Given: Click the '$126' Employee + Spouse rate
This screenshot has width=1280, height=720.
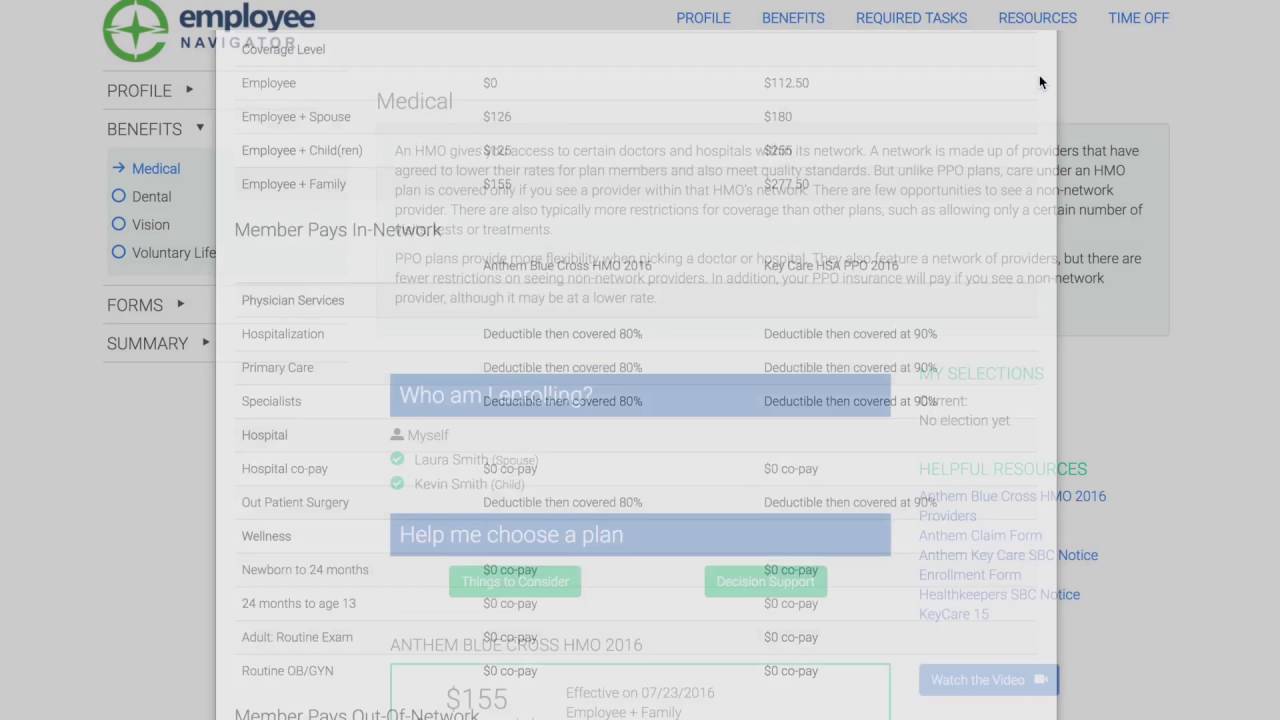Looking at the screenshot, I should [497, 117].
